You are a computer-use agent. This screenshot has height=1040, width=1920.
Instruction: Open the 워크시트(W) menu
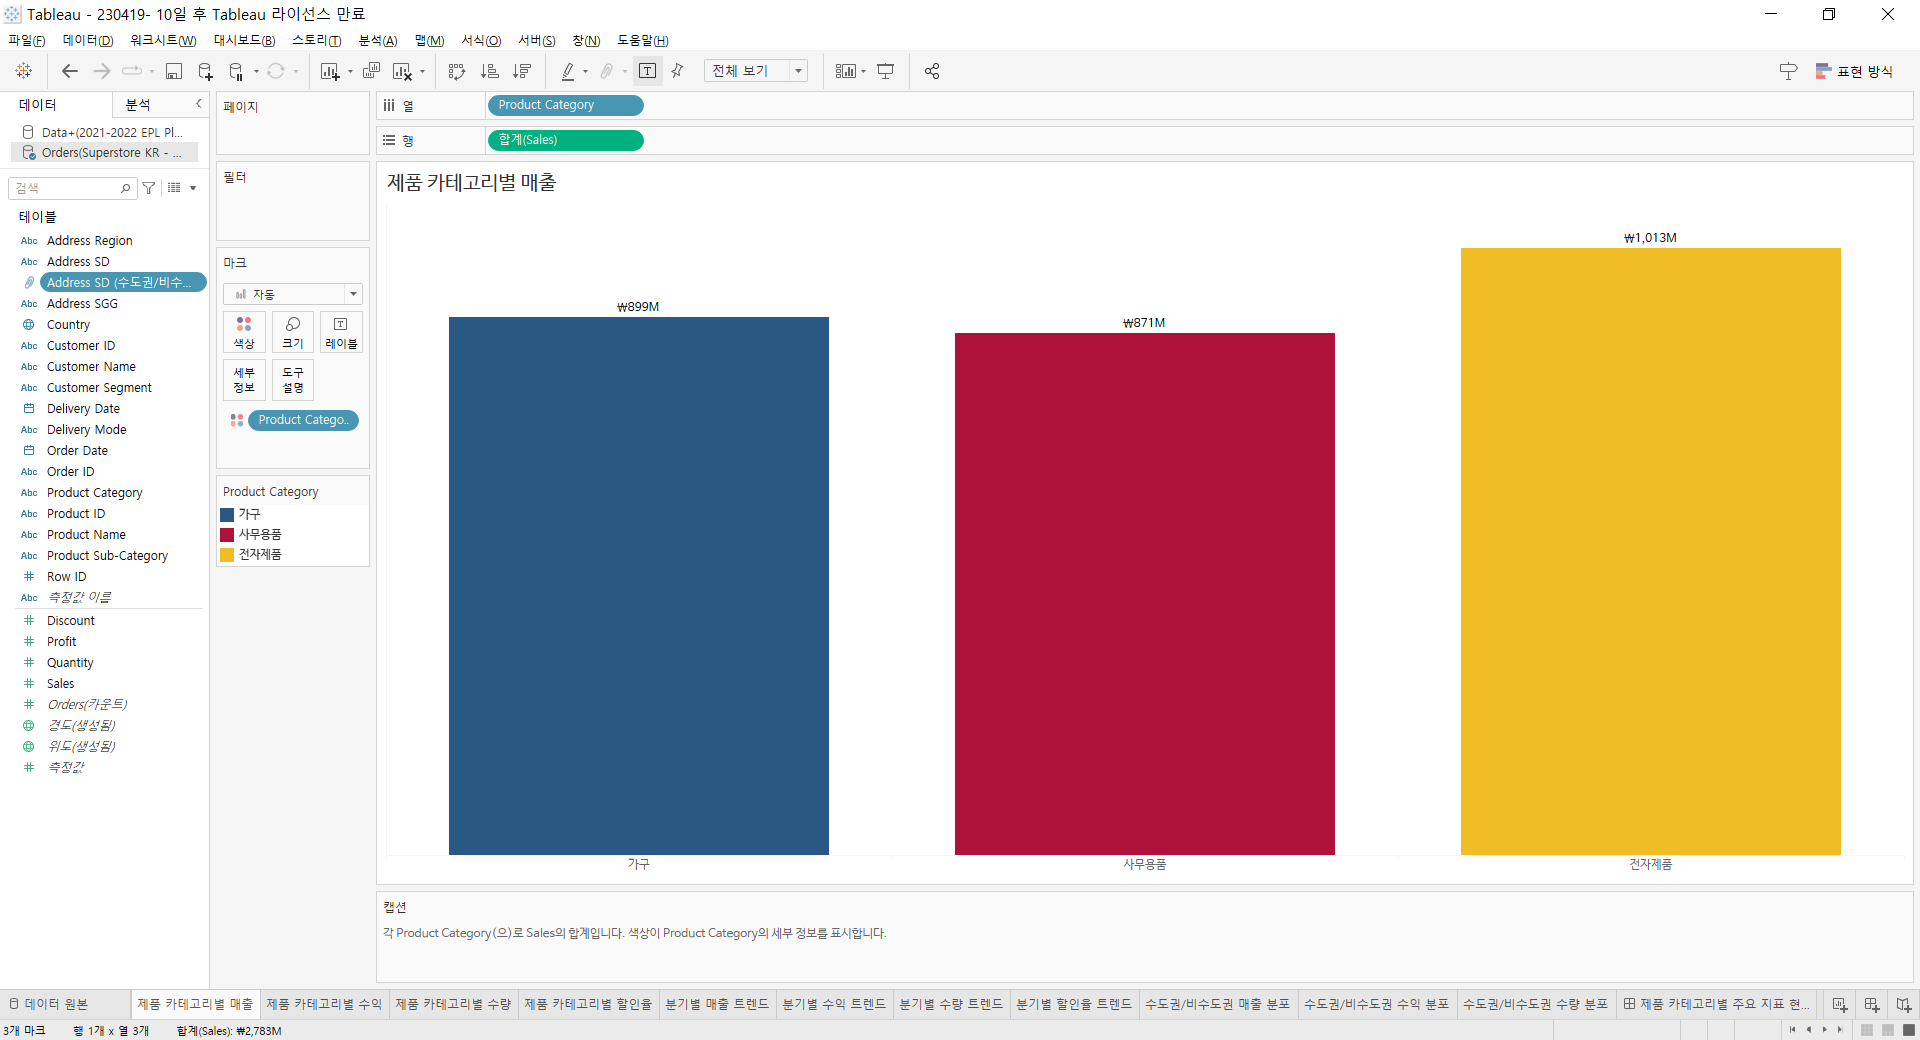click(x=163, y=41)
